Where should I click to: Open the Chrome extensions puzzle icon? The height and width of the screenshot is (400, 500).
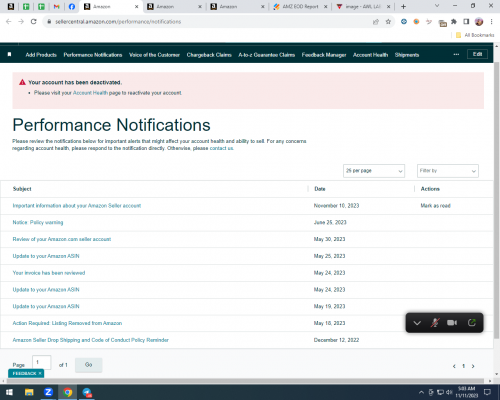pyautogui.click(x=454, y=22)
